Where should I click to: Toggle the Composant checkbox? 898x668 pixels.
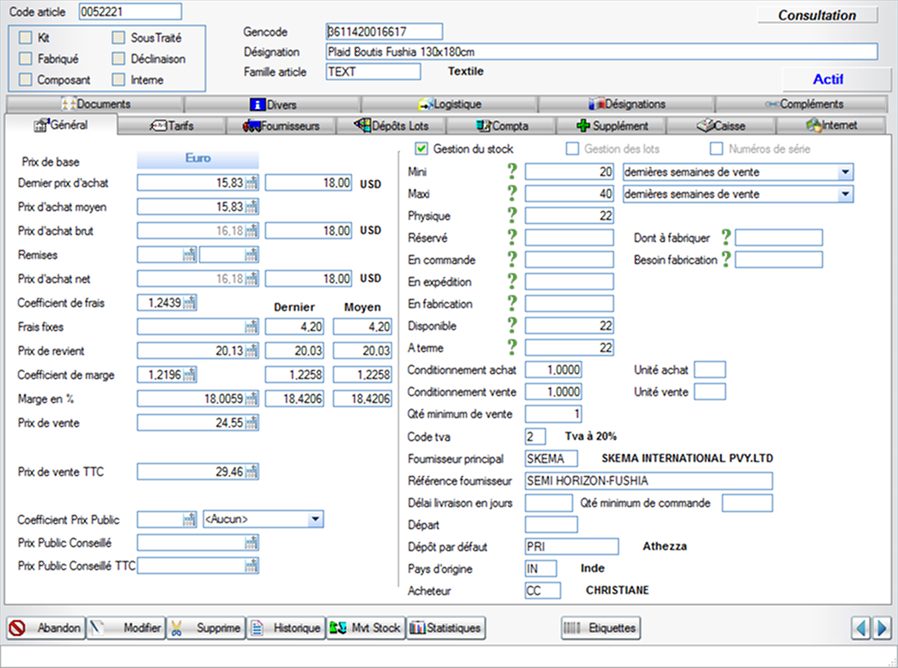[25, 80]
